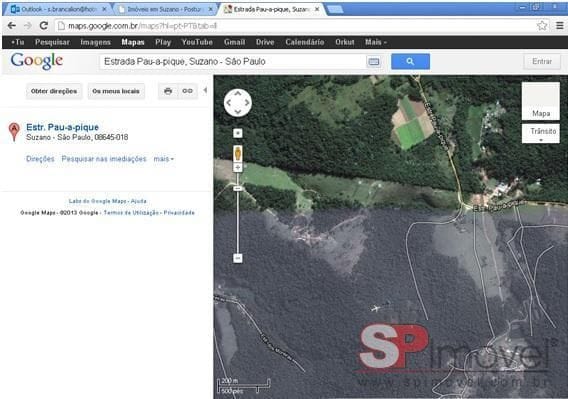
Task: Open Labs do Google Maps link
Action: tap(97, 201)
